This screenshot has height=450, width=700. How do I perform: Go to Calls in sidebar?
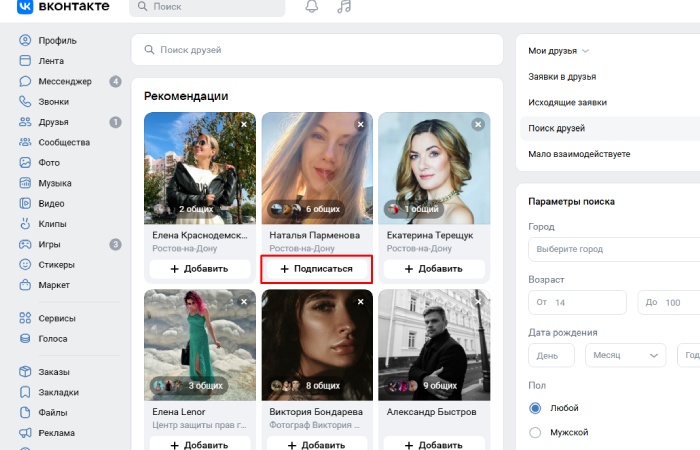55,101
